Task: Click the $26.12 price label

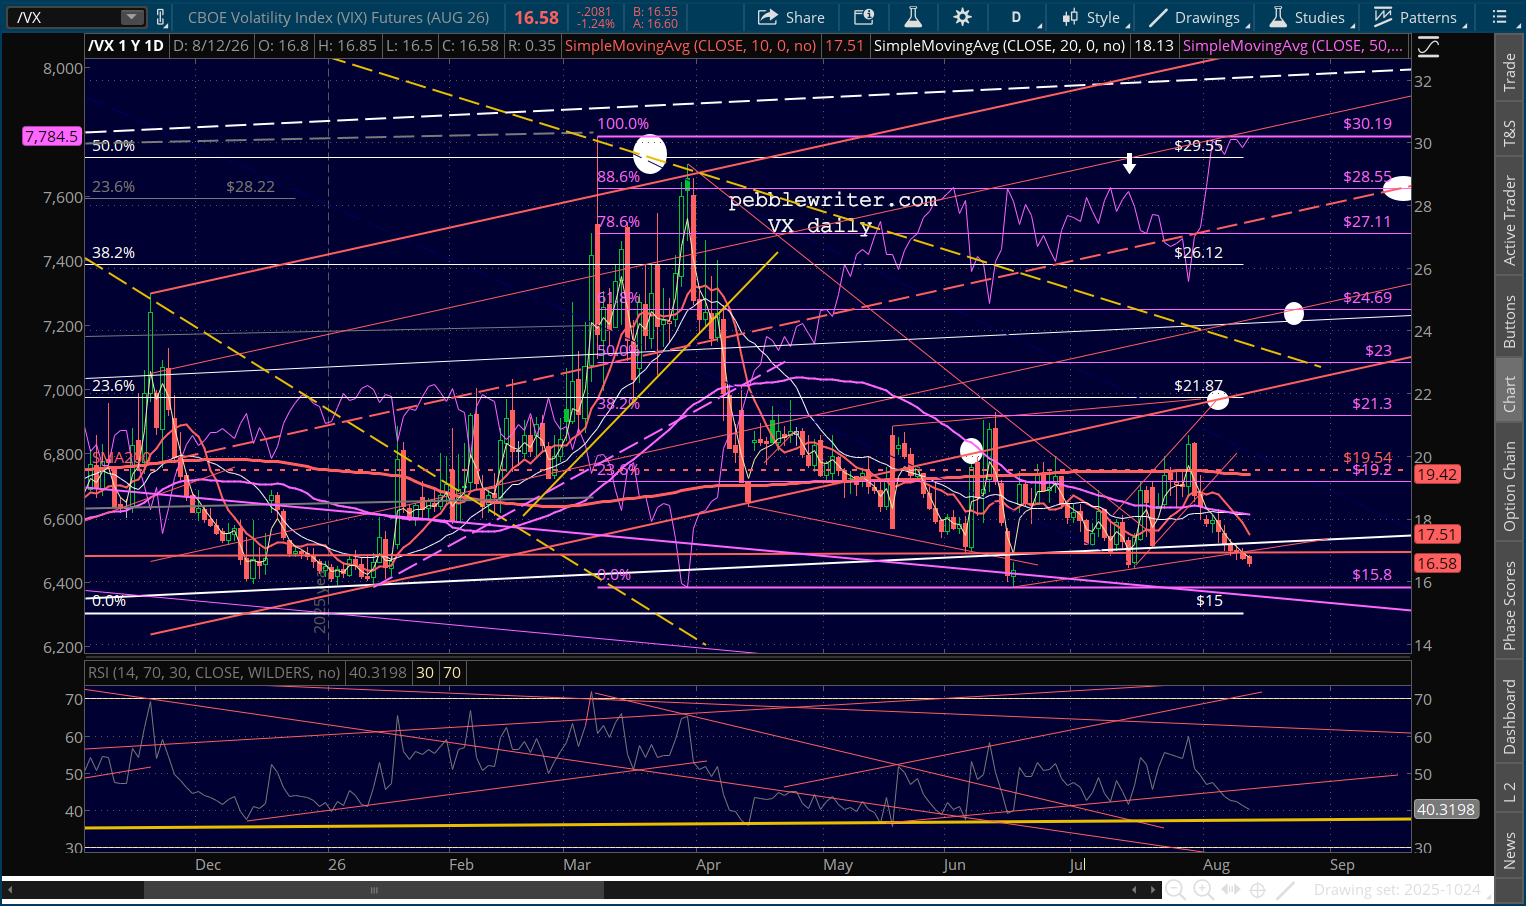Action: tap(1198, 253)
